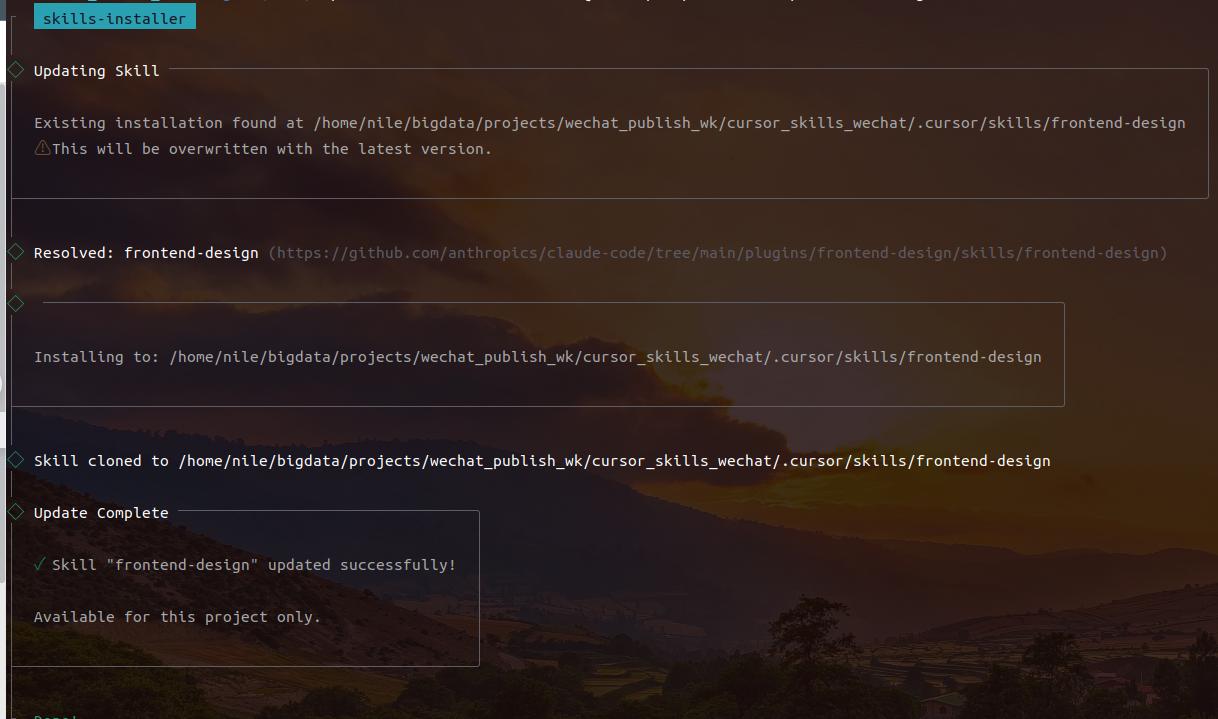Click the diamond marker beside Updating Skill
1218x719 pixels.
point(16,70)
